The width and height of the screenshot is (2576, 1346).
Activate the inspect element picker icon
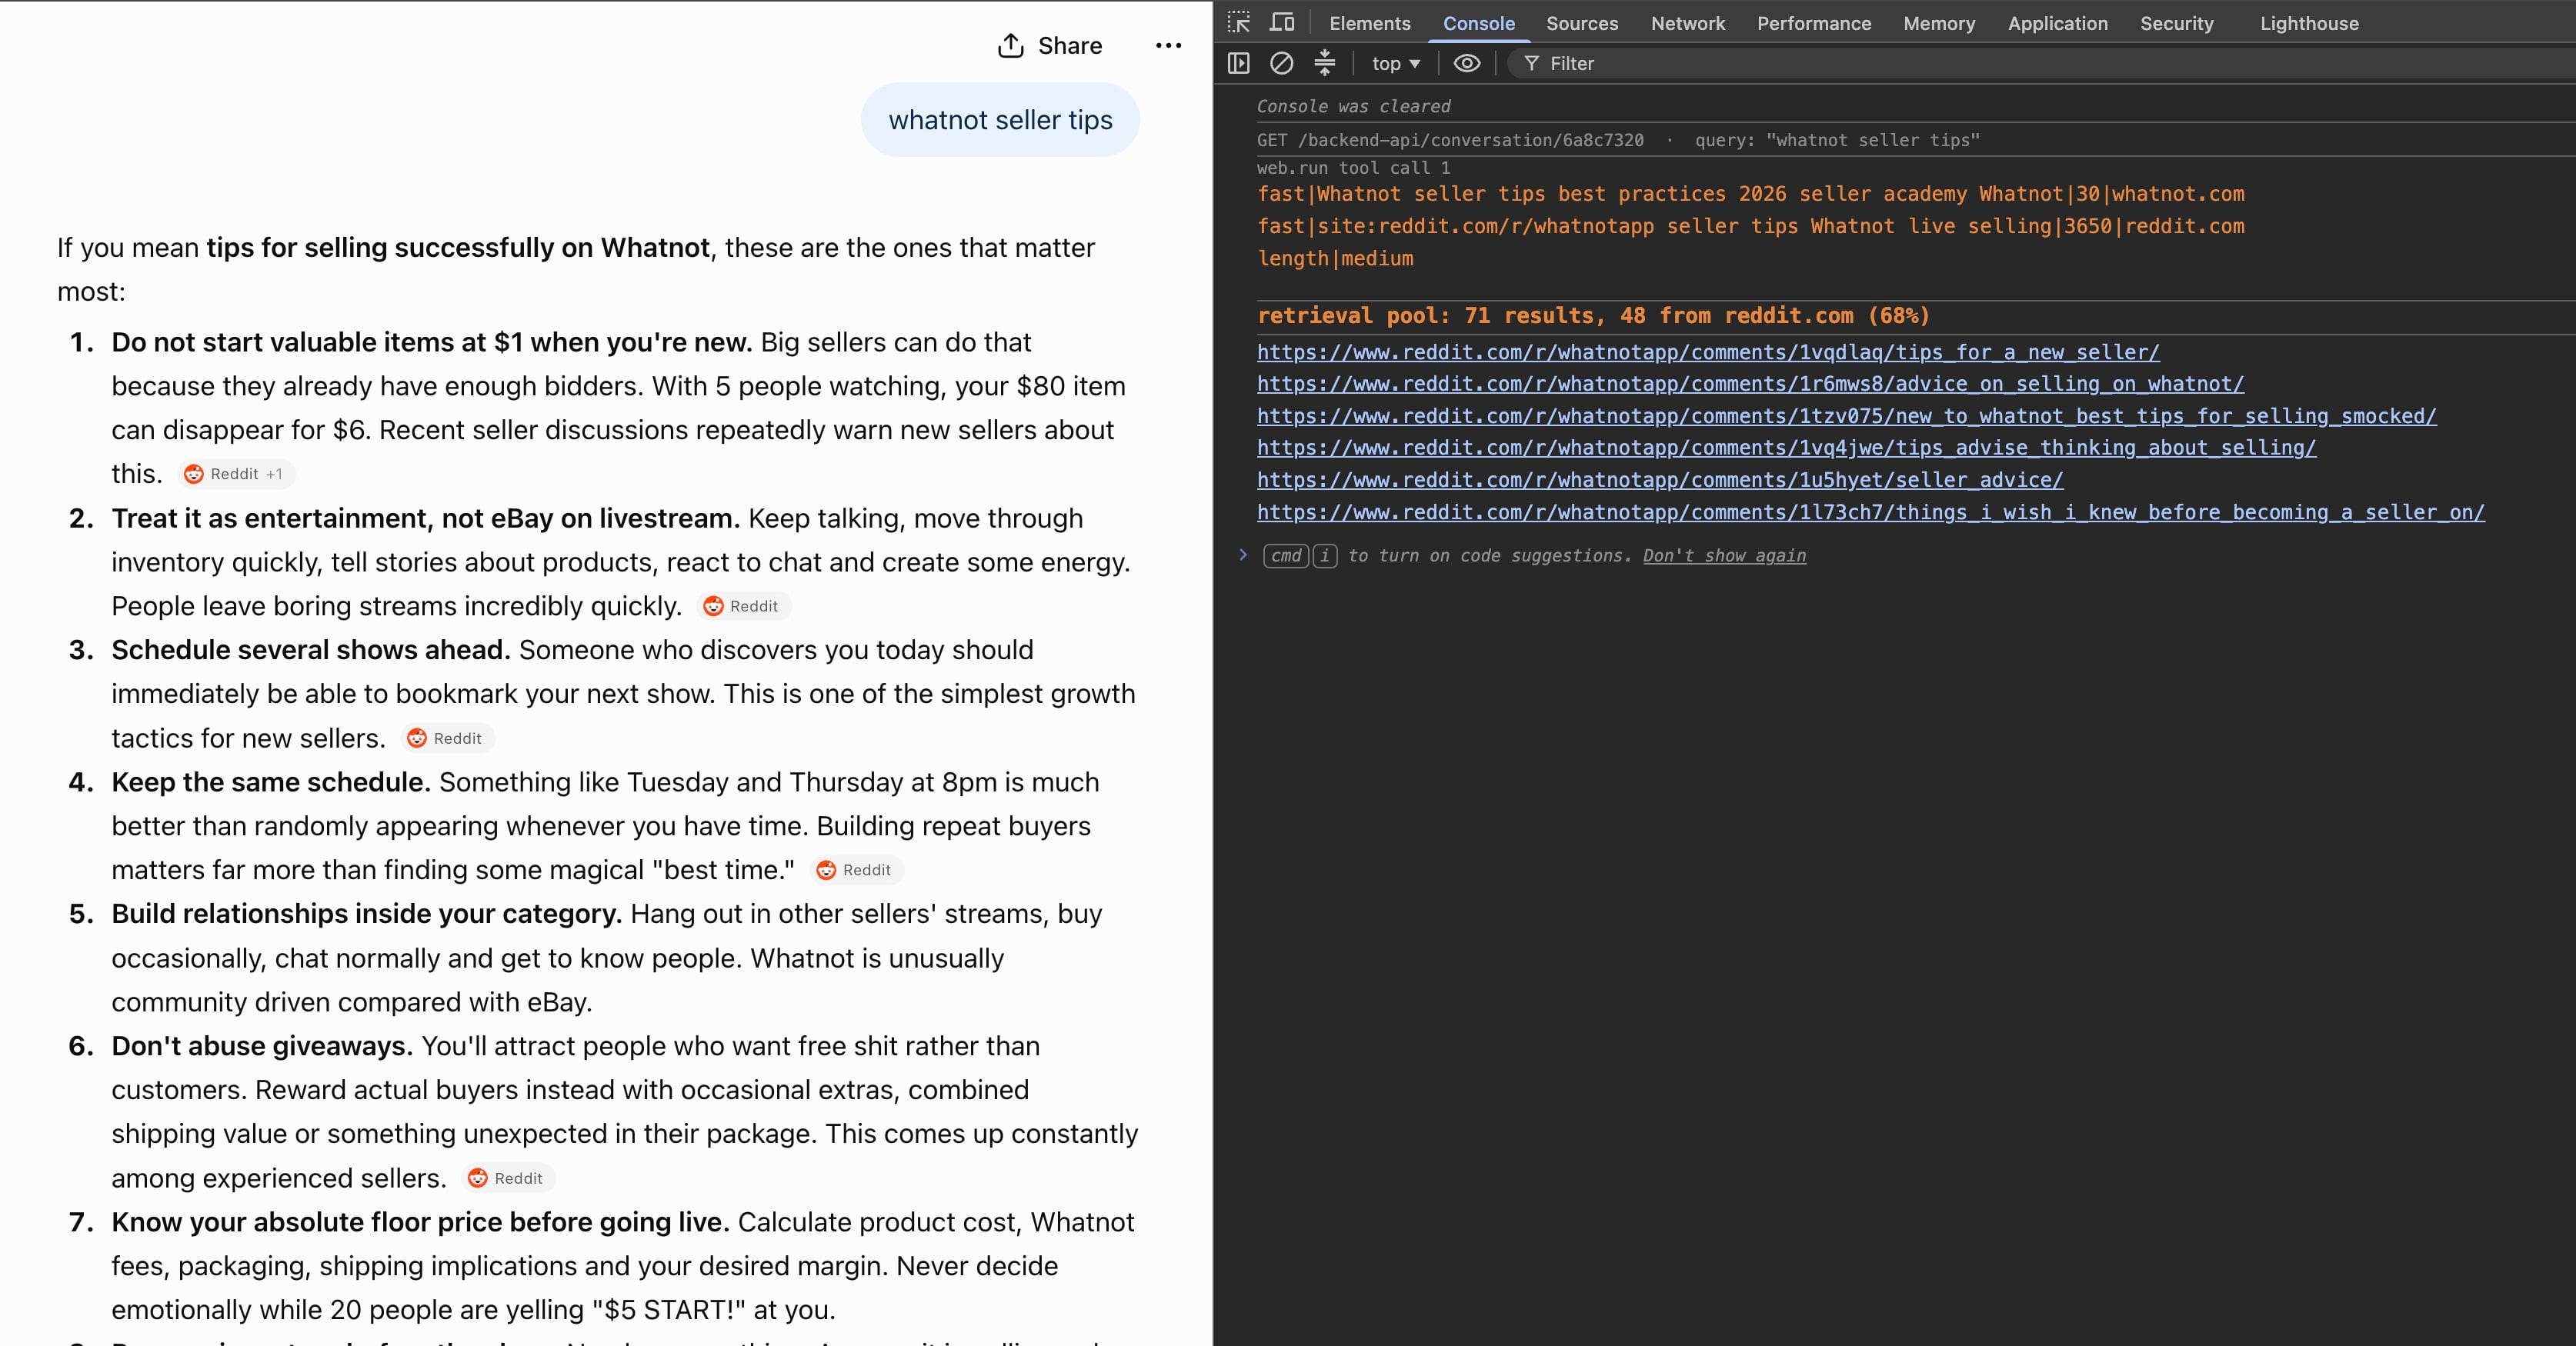pos(1239,22)
